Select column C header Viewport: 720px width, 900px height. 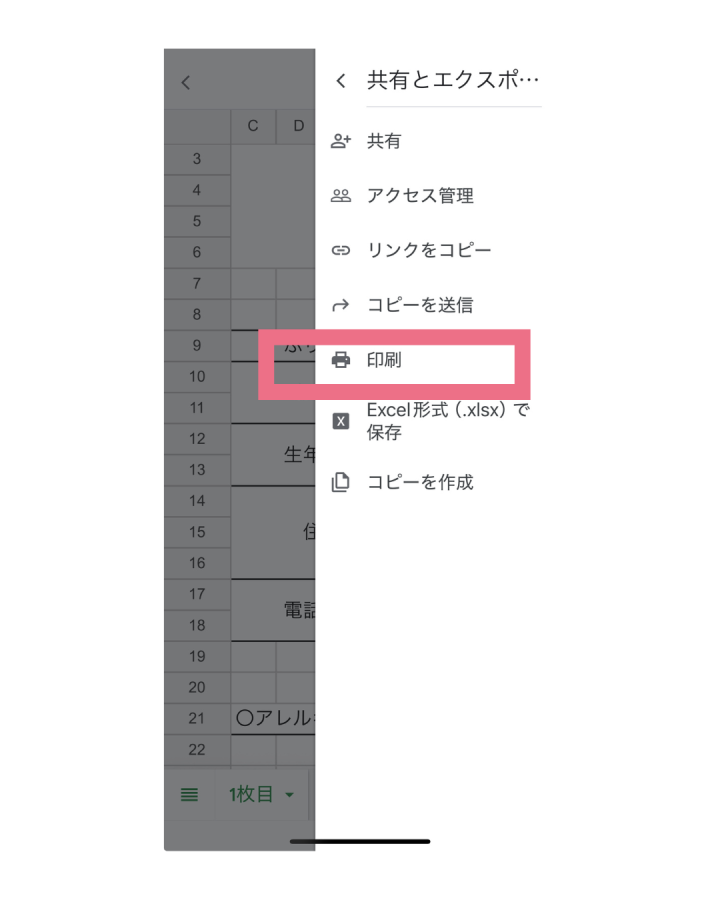pyautogui.click(x=253, y=126)
